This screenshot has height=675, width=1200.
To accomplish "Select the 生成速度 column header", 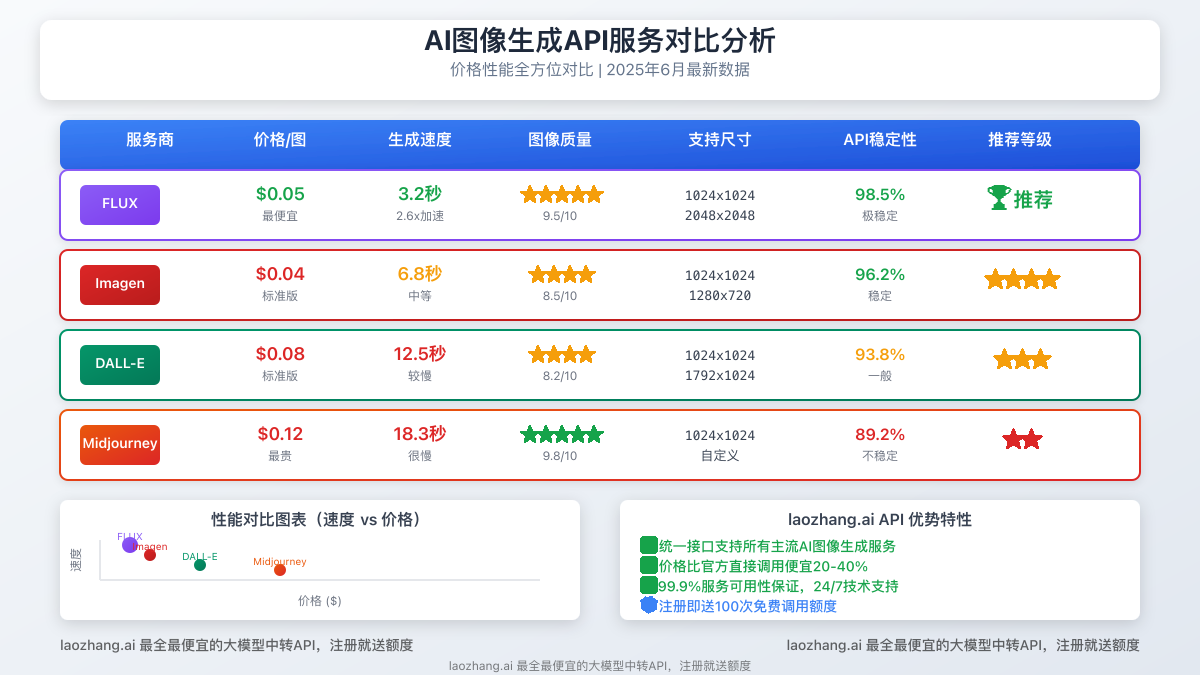I will pos(420,140).
